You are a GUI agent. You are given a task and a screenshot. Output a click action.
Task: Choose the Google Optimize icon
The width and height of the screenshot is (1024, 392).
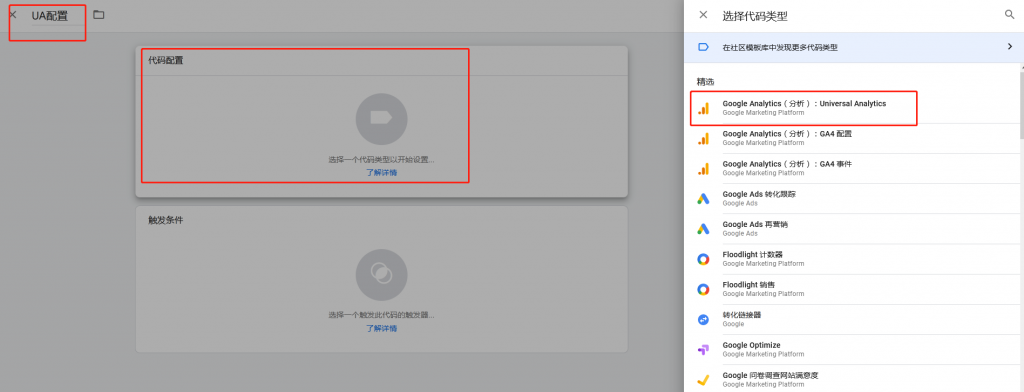tap(703, 350)
